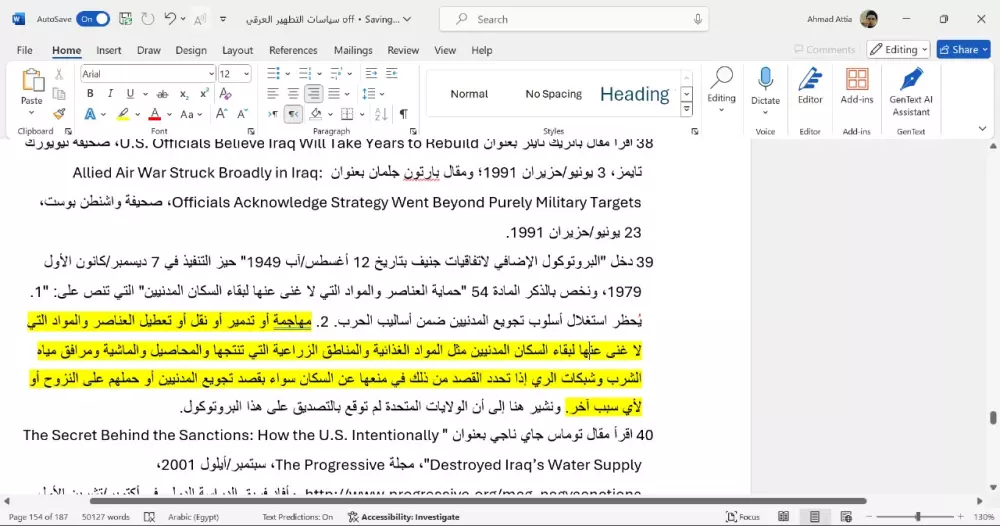This screenshot has height=526, width=1000.
Task: Switch to the Layout tab
Action: 237,50
